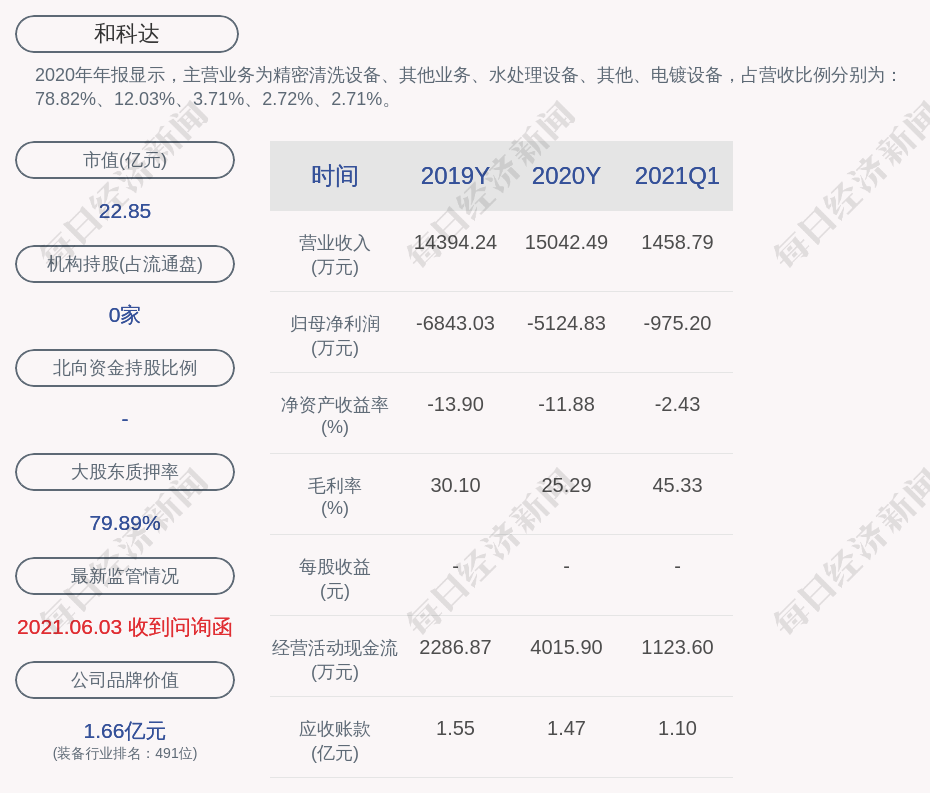Select the 2020Y column header
This screenshot has height=793, width=930.
point(566,176)
